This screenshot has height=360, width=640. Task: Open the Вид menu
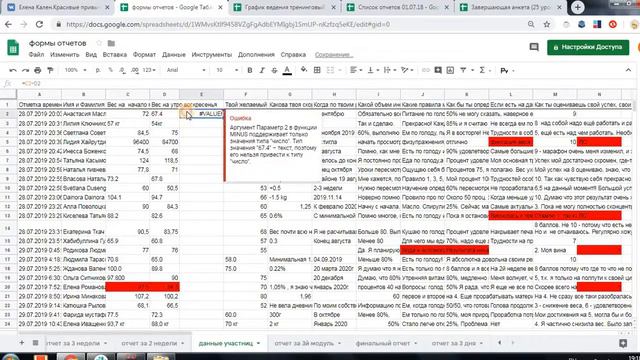pyautogui.click(x=91, y=54)
